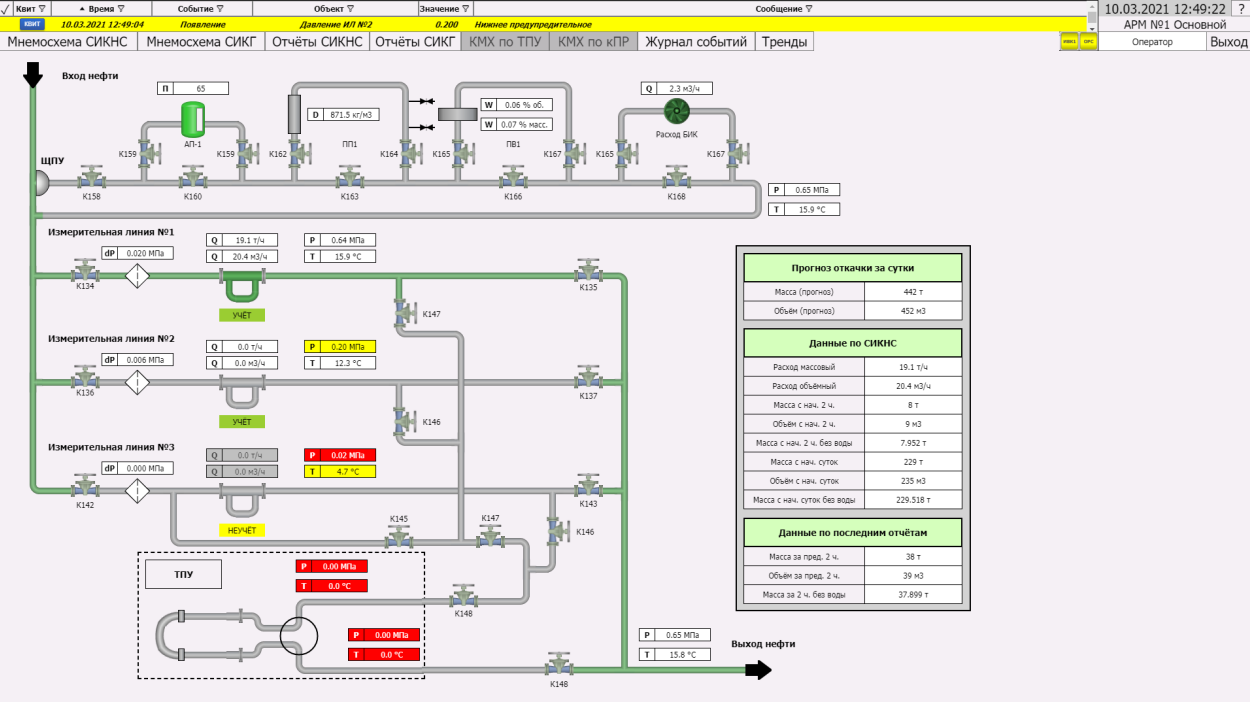Click valve K142 on measuring line №3
This screenshot has width=1250, height=702.
85,487
